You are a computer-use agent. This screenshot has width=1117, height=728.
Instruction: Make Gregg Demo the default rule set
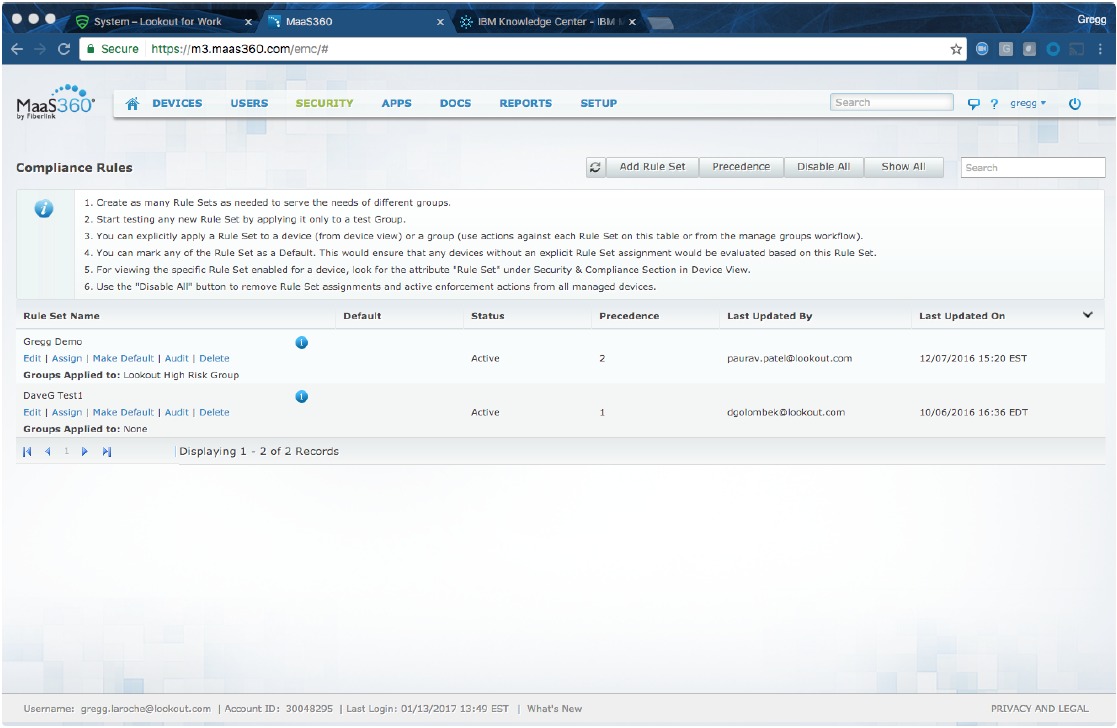point(123,358)
